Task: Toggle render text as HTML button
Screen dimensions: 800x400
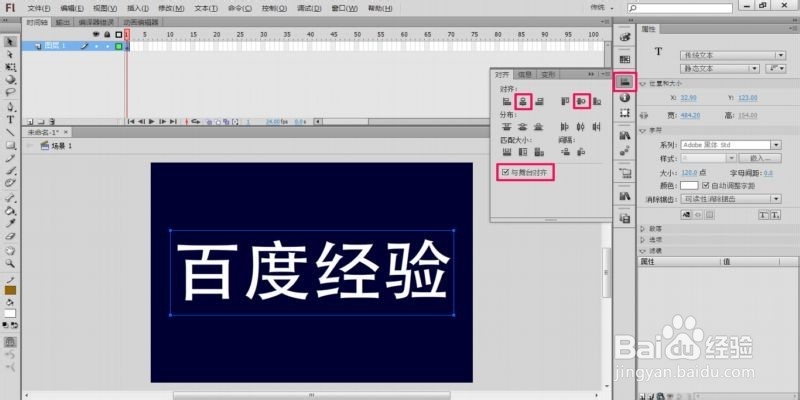Action: [697, 214]
